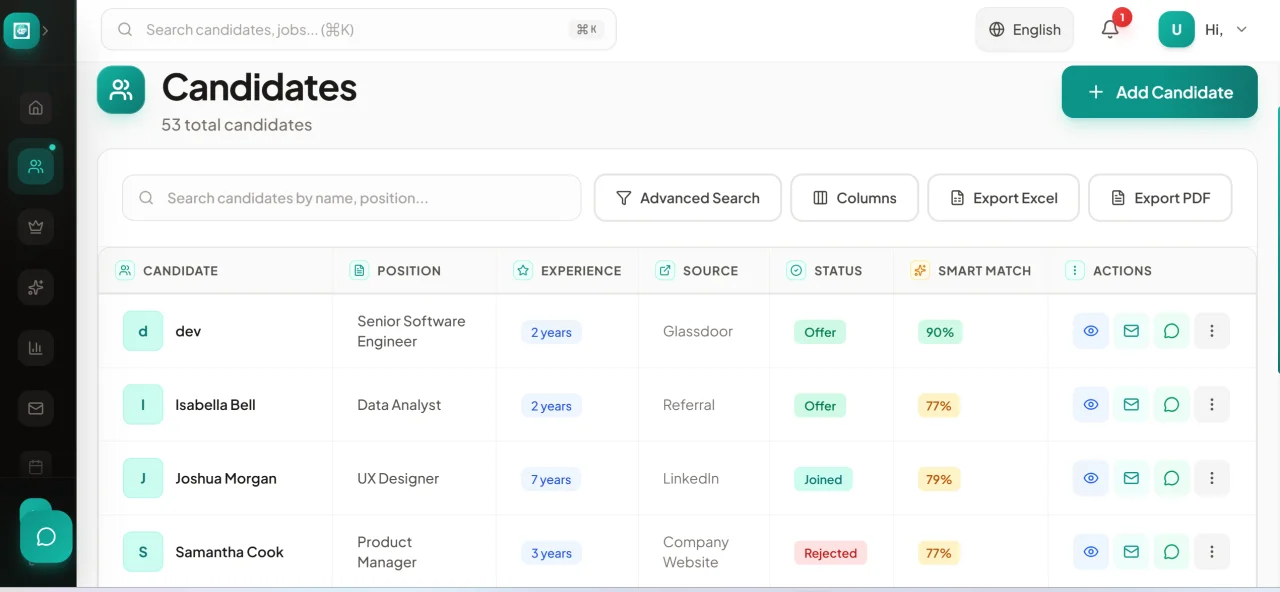Click the I avatar for Isabella Bell
This screenshot has height=592, width=1280.
pos(143,405)
